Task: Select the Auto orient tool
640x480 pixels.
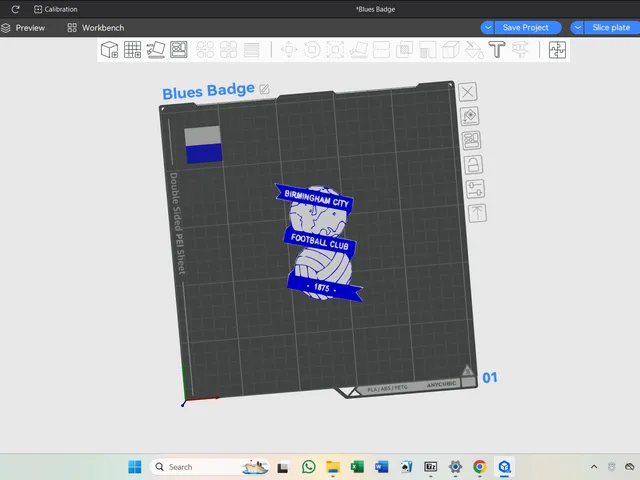Action: (x=156, y=50)
